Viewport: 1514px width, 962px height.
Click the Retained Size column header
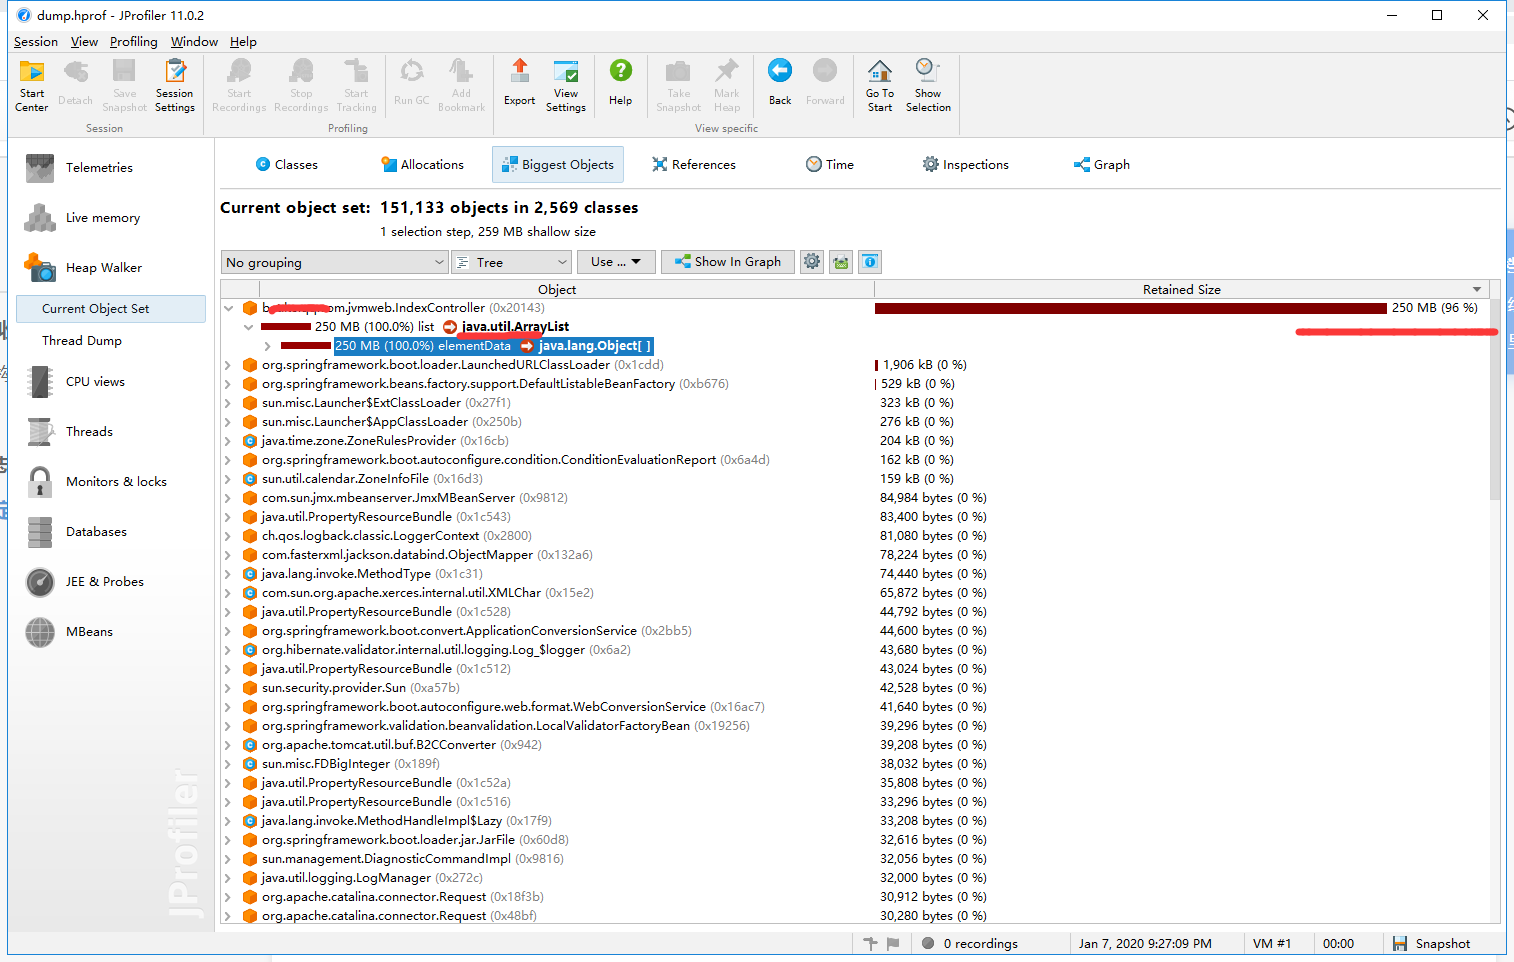[1181, 289]
